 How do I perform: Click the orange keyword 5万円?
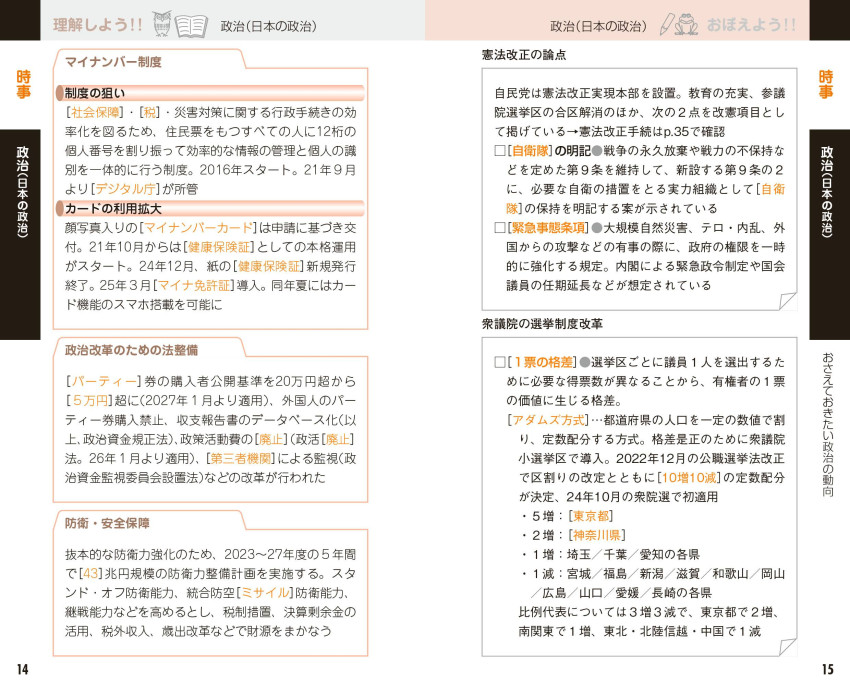89,401
